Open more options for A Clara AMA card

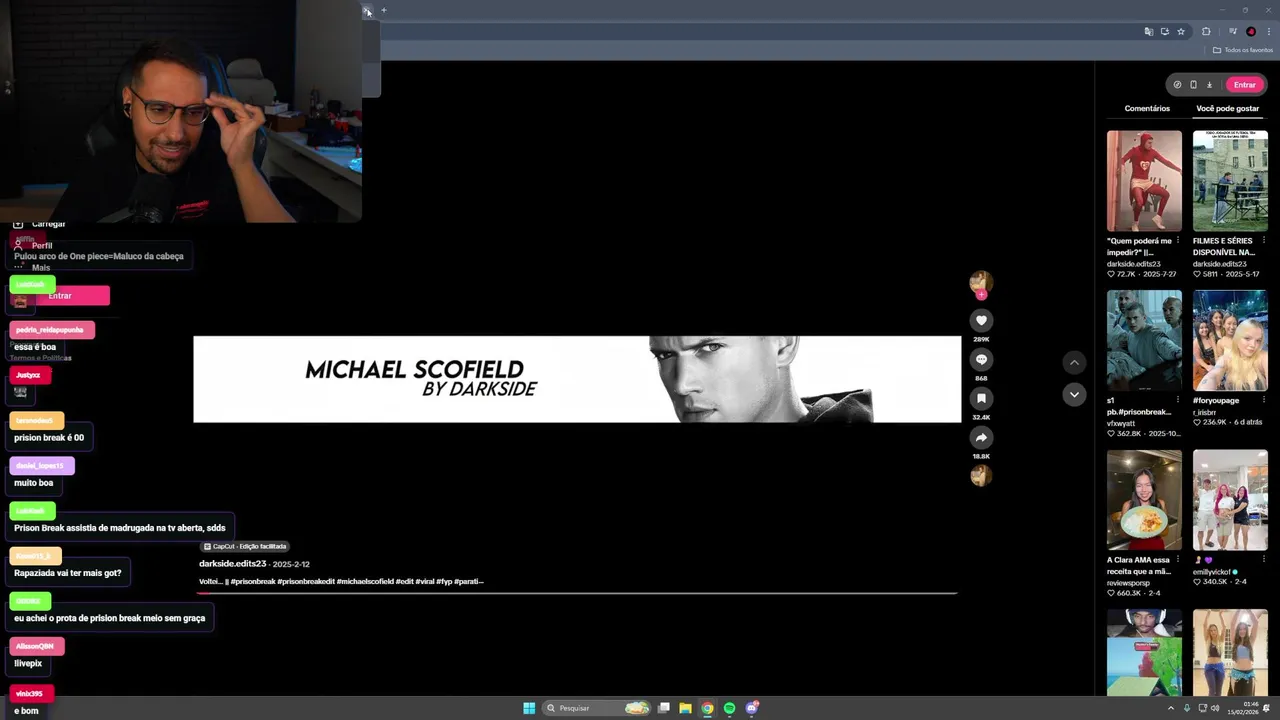click(1177, 560)
